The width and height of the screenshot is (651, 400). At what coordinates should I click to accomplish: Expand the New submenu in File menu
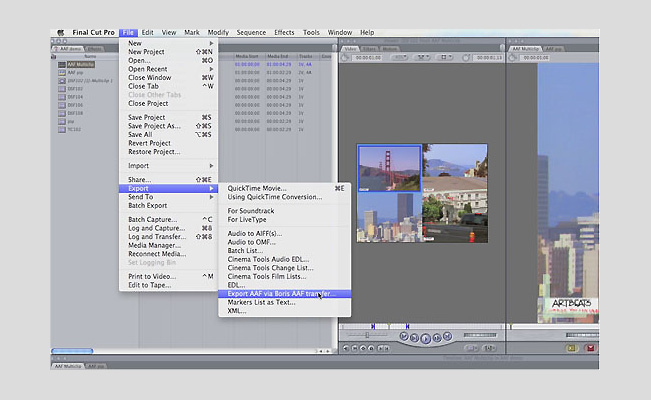(x=169, y=43)
